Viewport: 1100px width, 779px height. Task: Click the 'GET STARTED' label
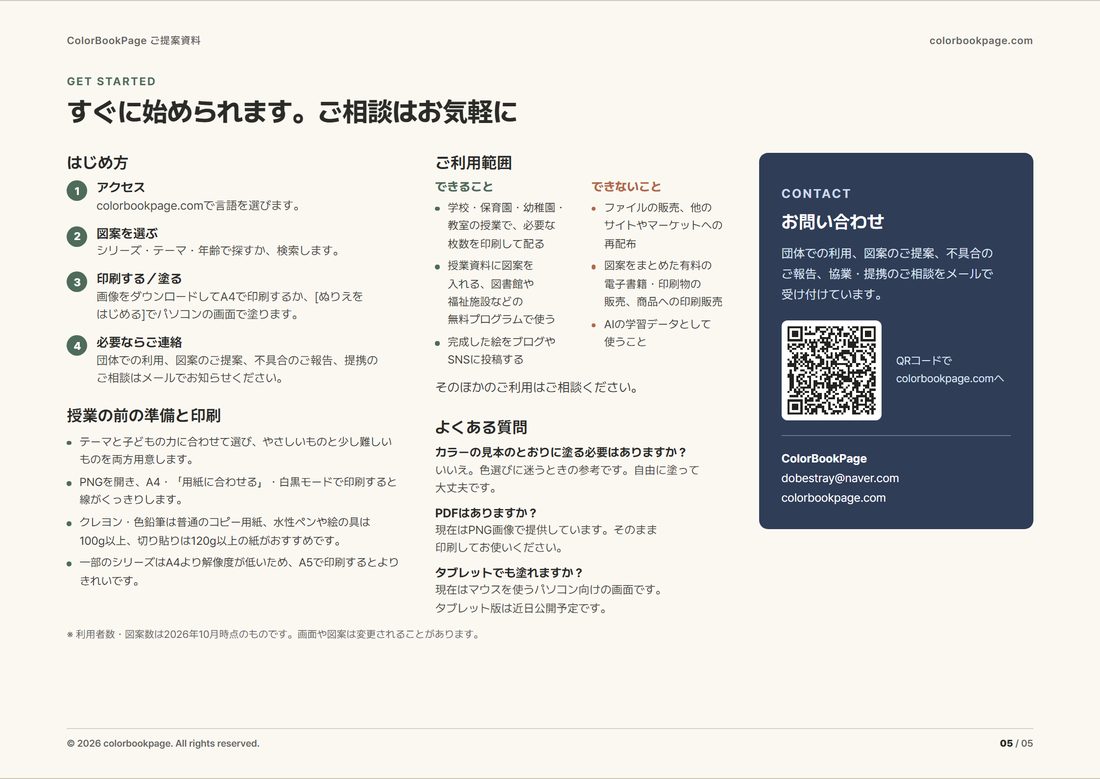pos(111,81)
